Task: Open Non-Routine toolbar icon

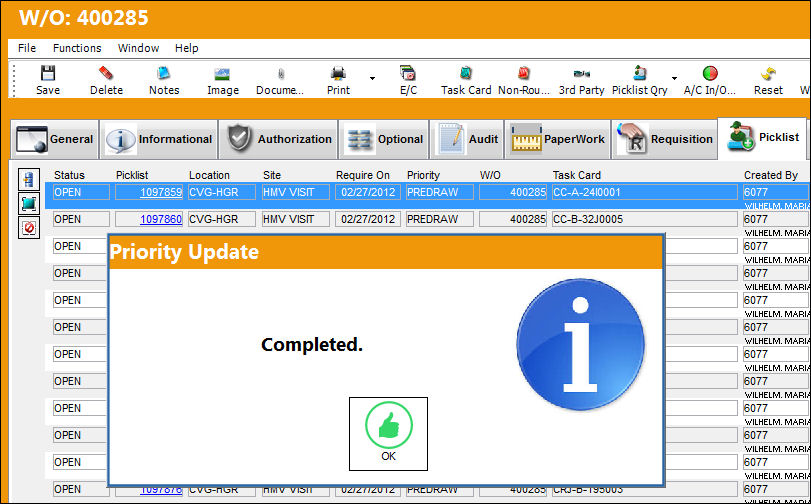Action: (523, 73)
